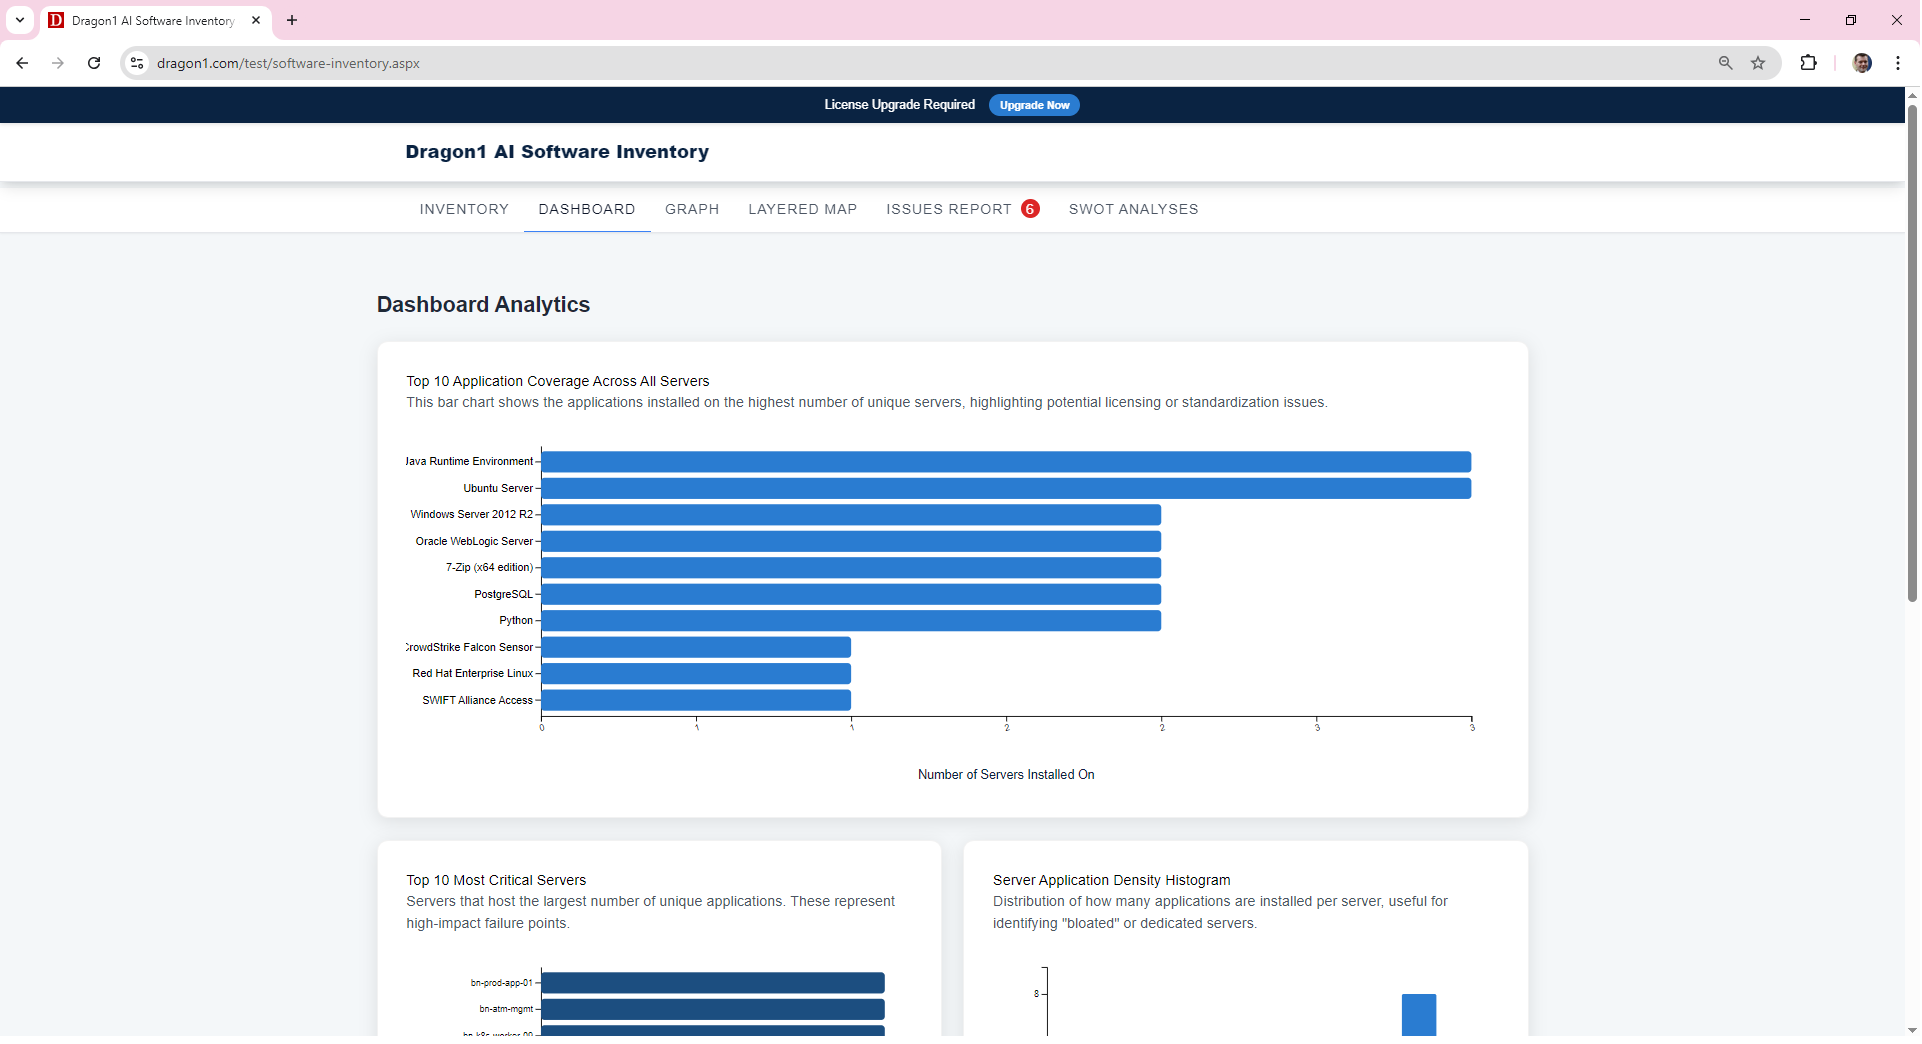Reload the current page

(x=94, y=63)
